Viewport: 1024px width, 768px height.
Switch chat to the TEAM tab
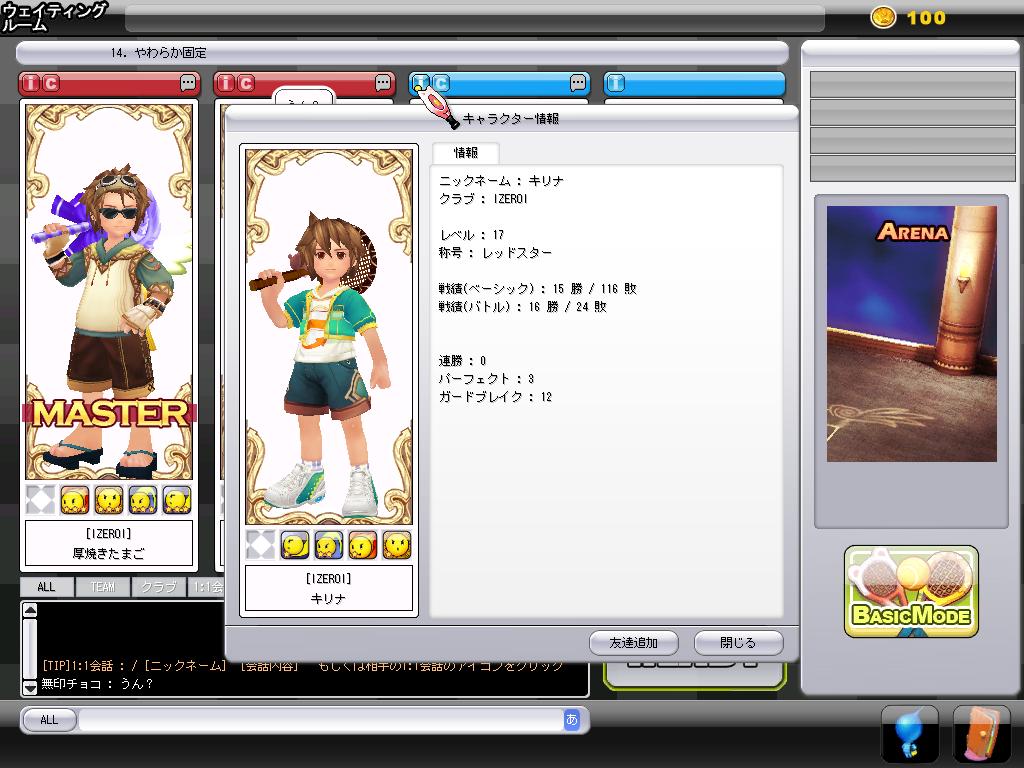pos(102,587)
